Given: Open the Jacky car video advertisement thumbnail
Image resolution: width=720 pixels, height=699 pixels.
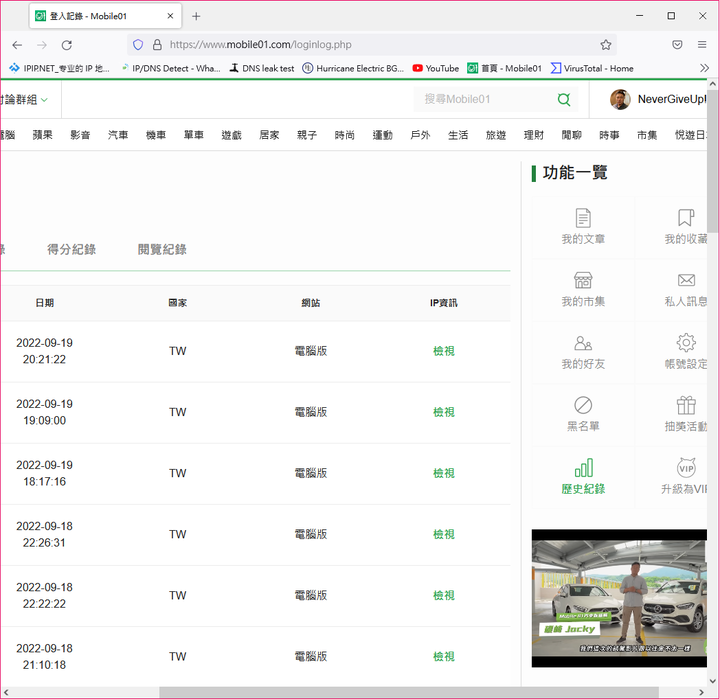Looking at the screenshot, I should point(619,598).
